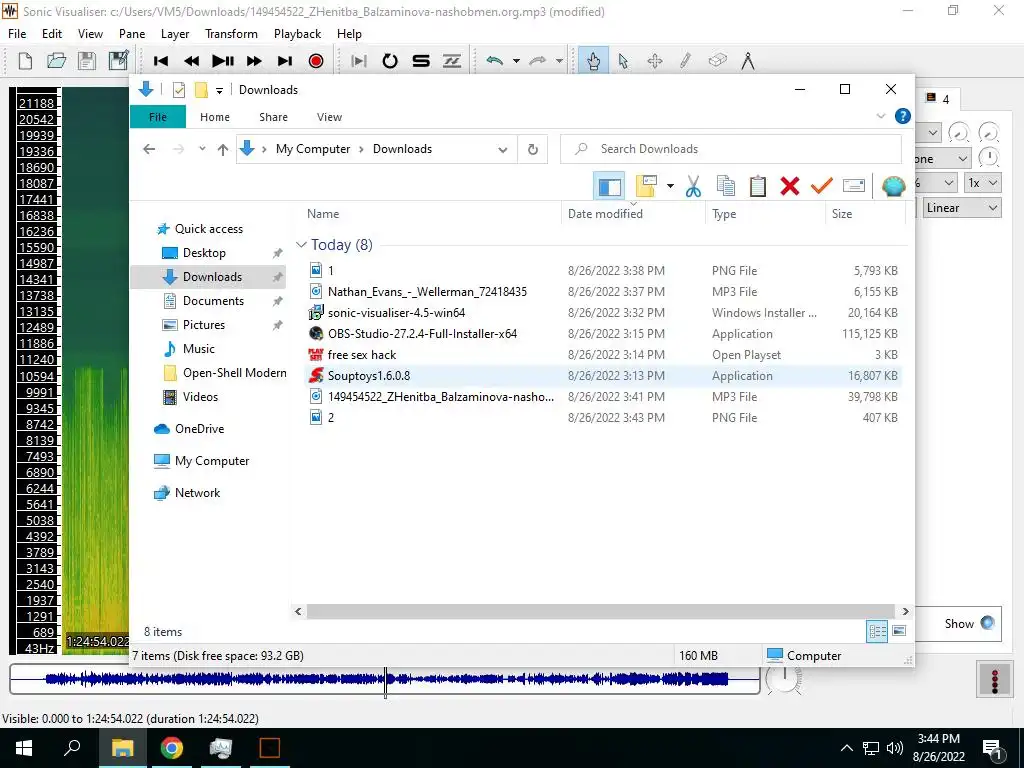
Task: Click the Email envelope icon in Explorer toolbar
Action: 854,187
